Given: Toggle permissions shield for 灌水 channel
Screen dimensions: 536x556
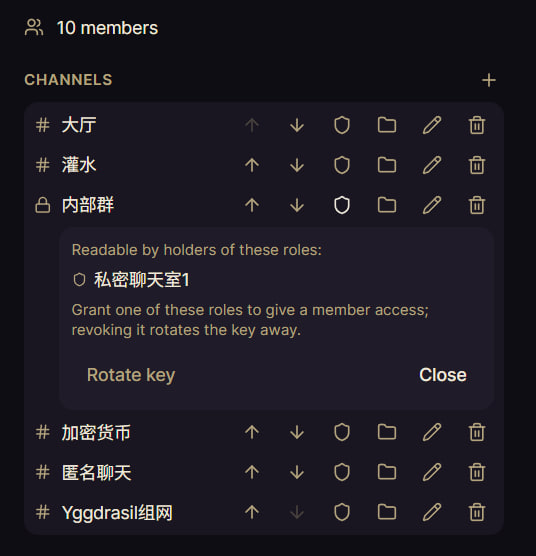Looking at the screenshot, I should click(342, 165).
